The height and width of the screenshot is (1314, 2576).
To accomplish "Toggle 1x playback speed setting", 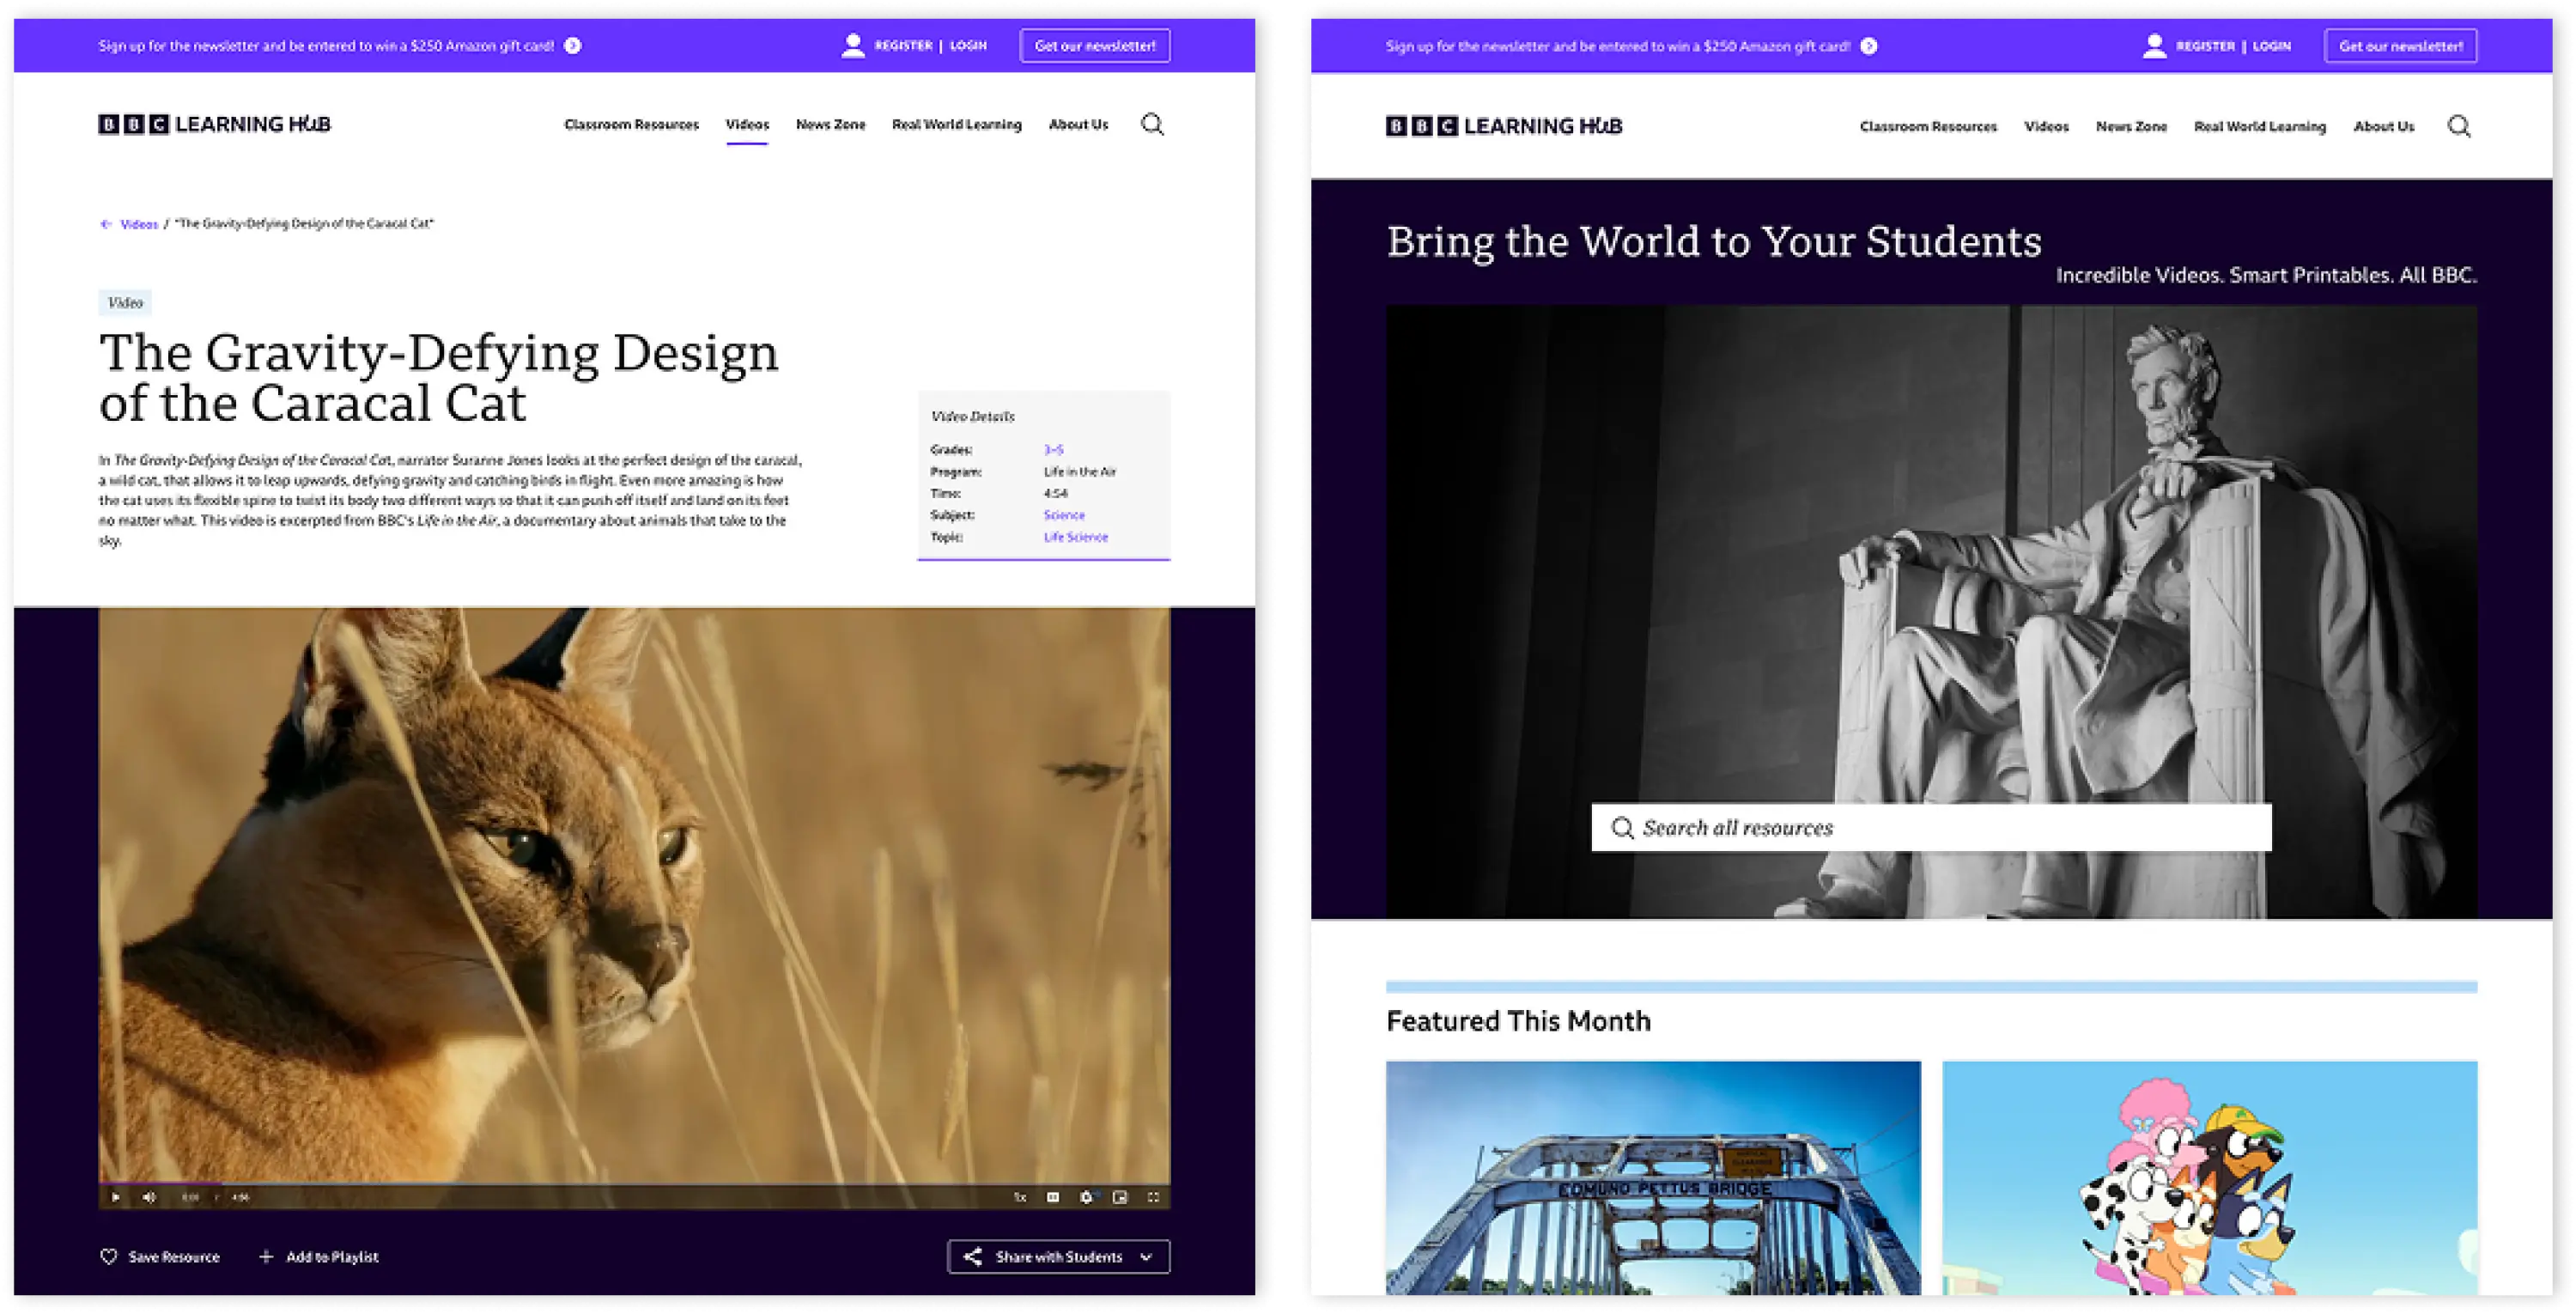I will point(1019,1196).
